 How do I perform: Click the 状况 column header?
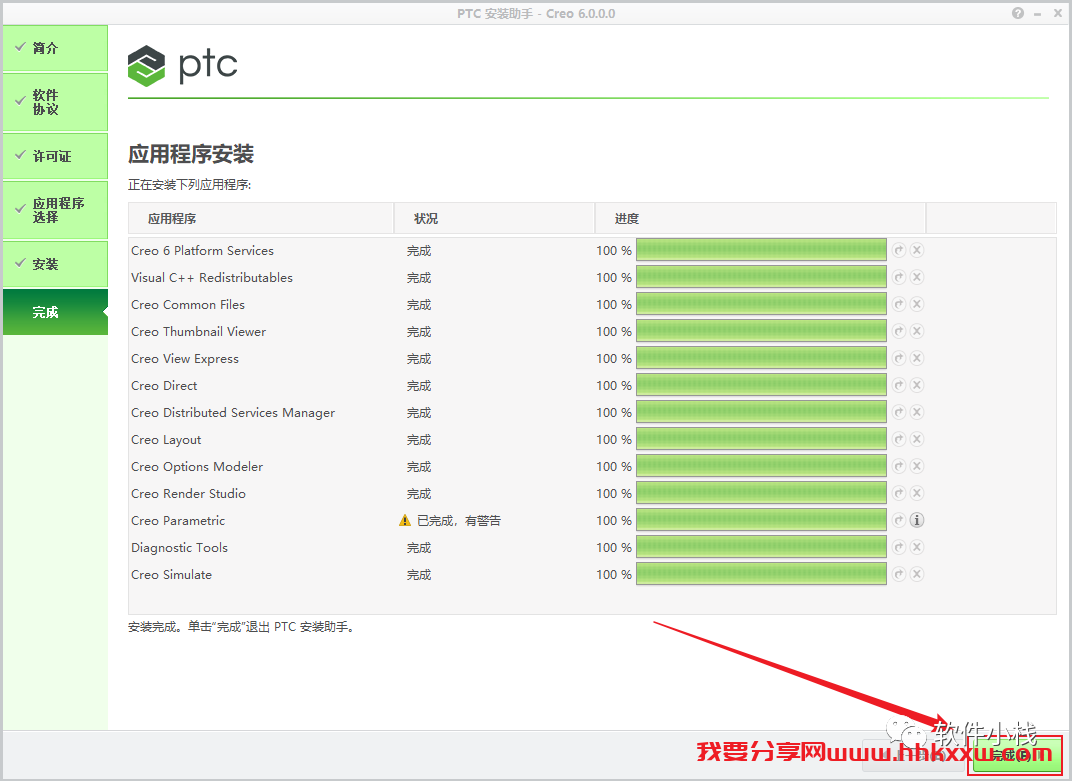click(x=494, y=218)
